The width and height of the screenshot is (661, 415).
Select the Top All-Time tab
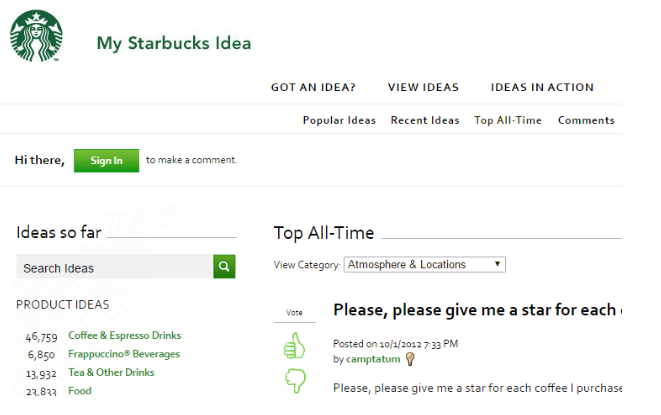coord(508,120)
